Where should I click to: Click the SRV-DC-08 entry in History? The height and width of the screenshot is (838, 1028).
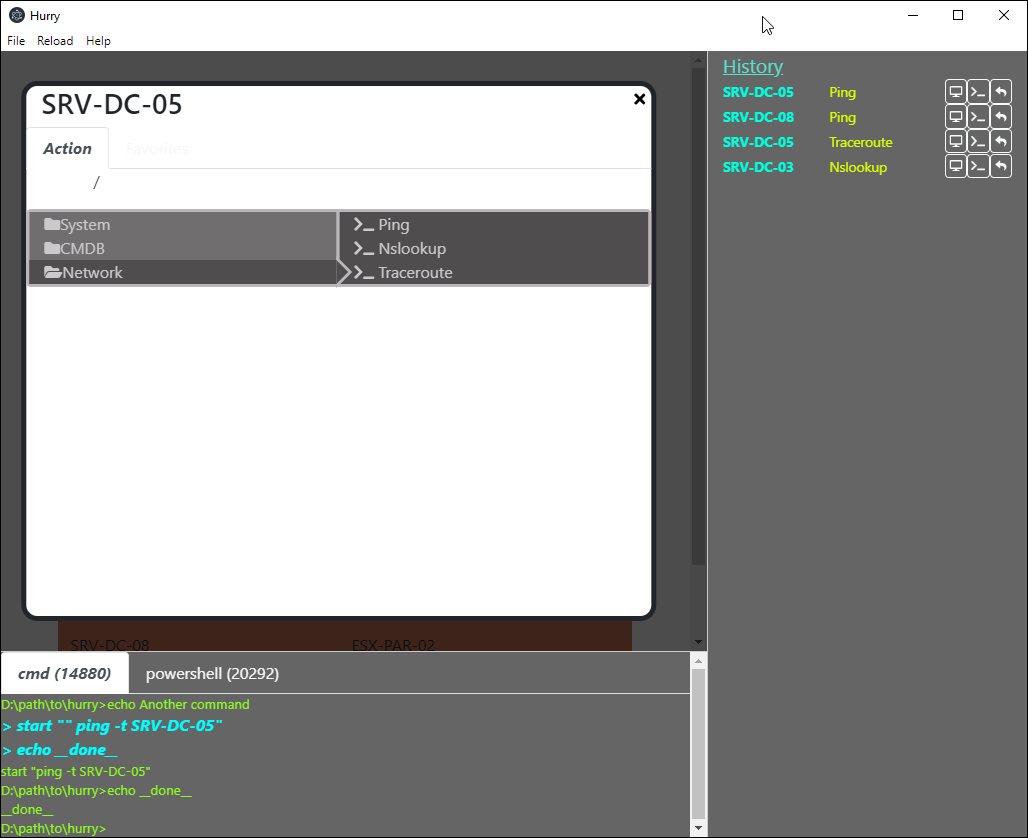tap(756, 116)
